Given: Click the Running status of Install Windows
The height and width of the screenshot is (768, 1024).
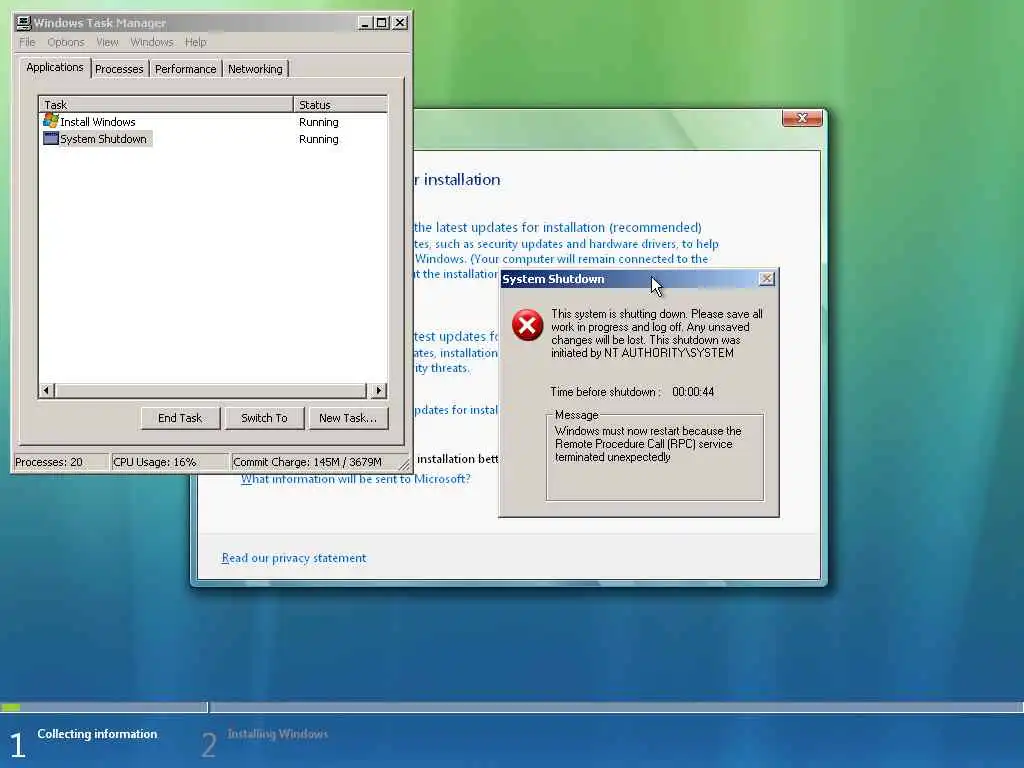Looking at the screenshot, I should [319, 122].
